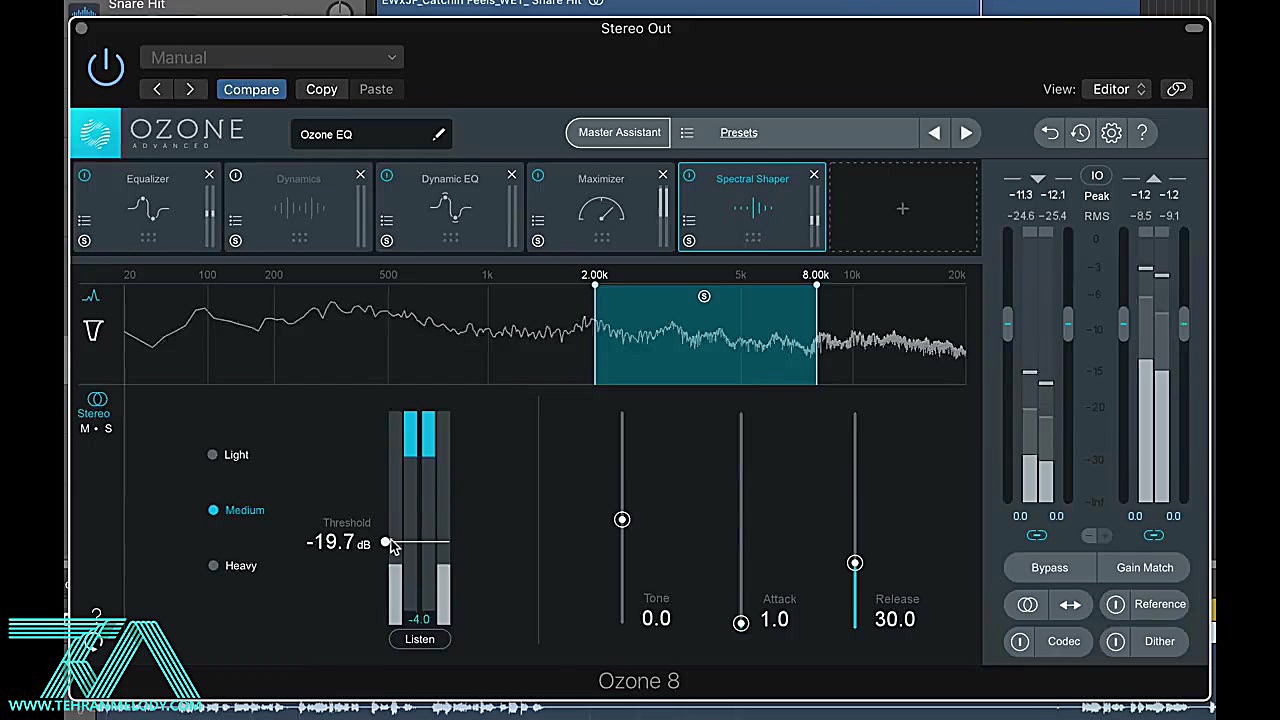1280x720 pixels.
Task: Enable the Gain Match button
Action: (x=1144, y=567)
